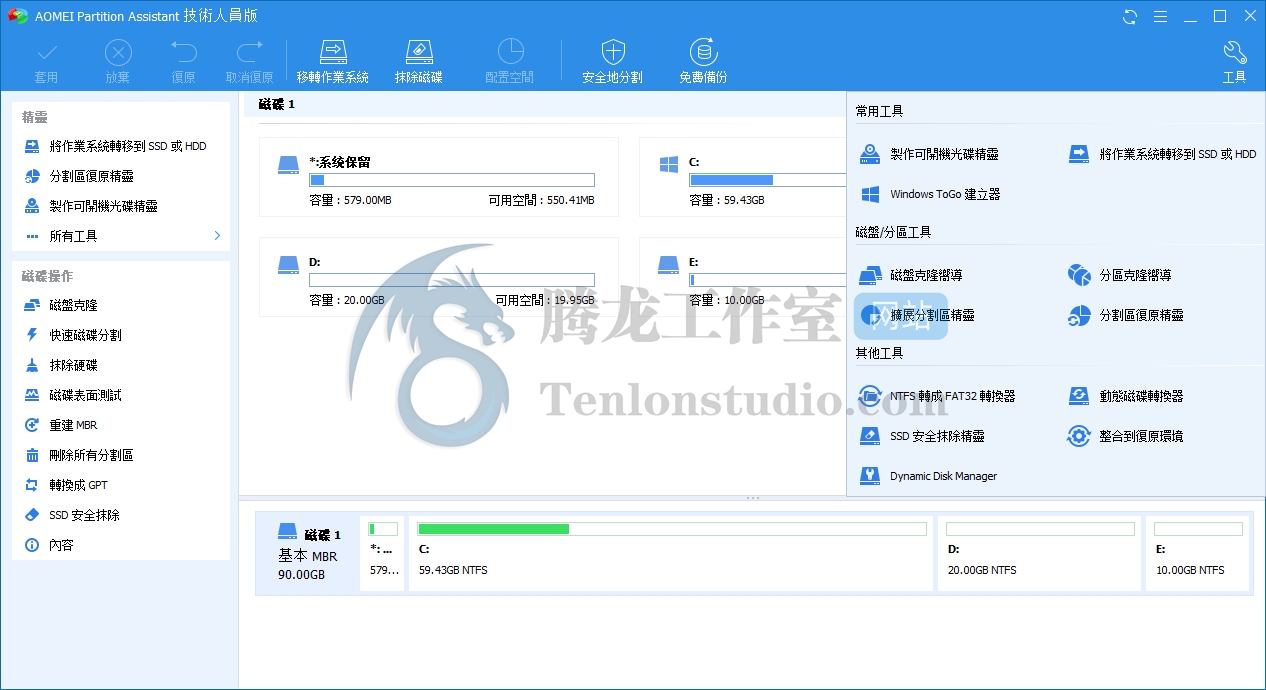Viewport: 1266px width, 690px height.
Task: Open the 安全地分割 tool
Action: click(x=612, y=61)
